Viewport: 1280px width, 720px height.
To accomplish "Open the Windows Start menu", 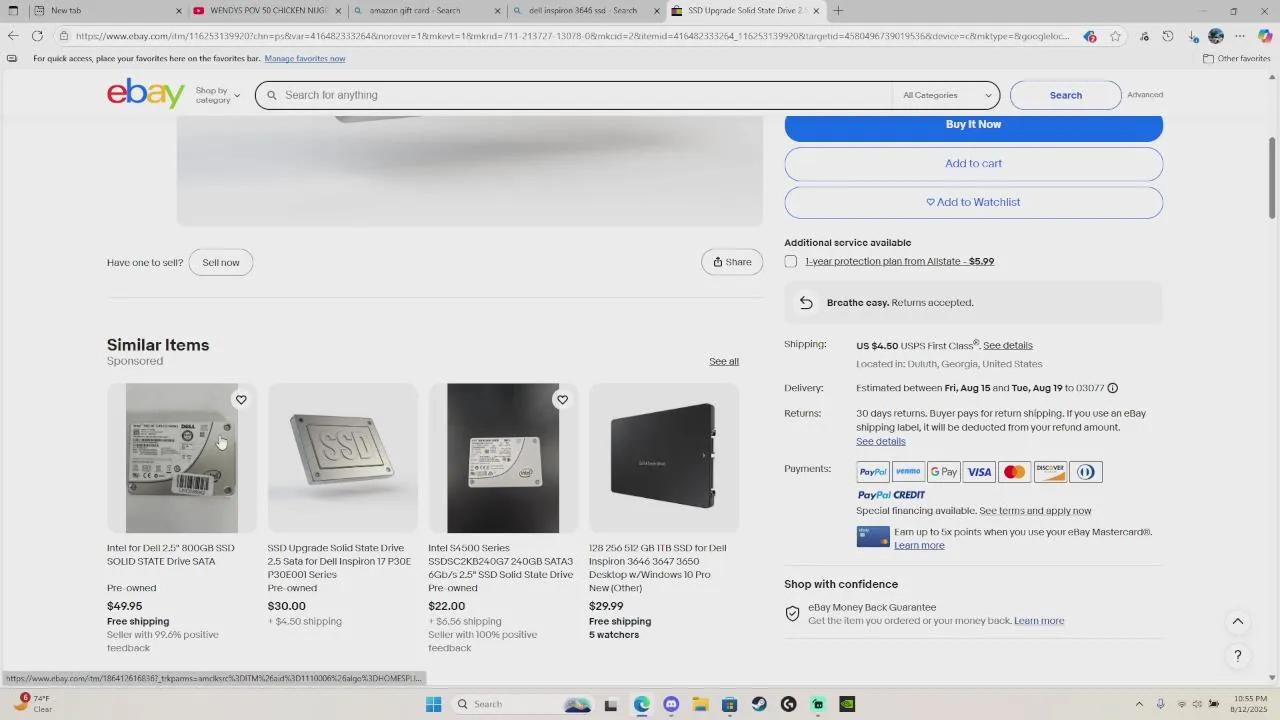I will 433,704.
